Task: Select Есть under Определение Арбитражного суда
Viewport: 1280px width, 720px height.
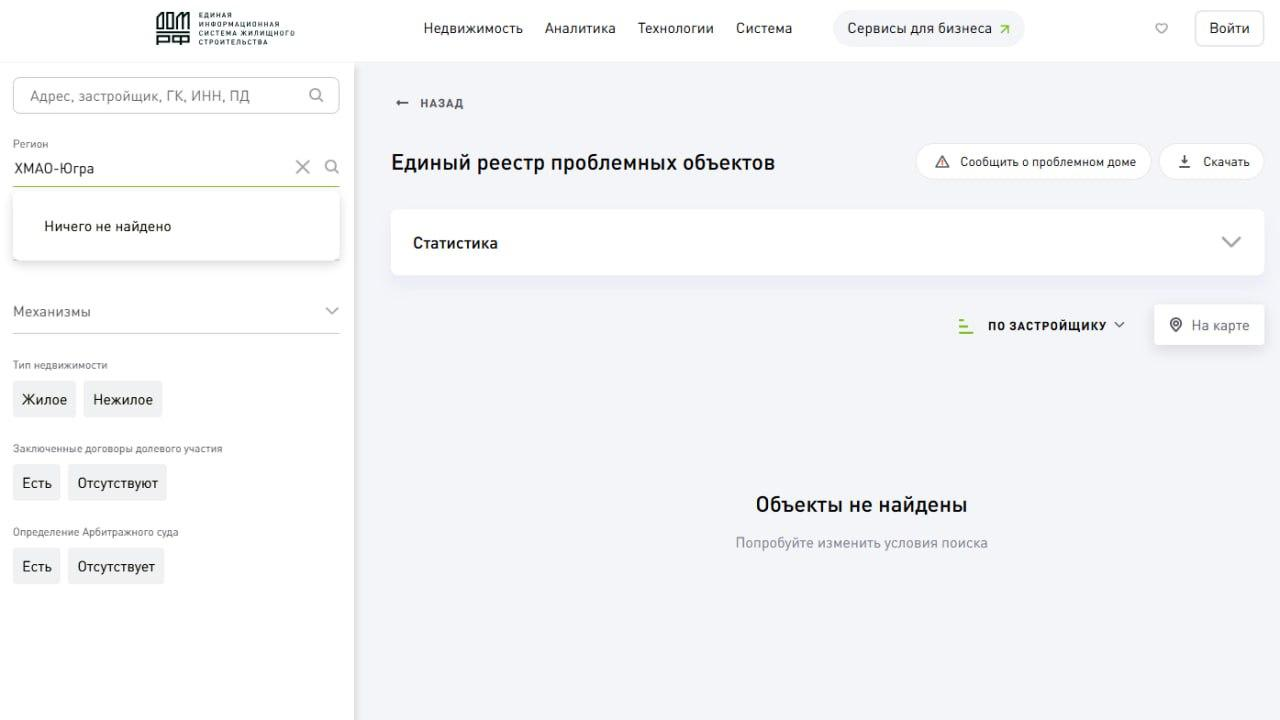Action: [37, 566]
